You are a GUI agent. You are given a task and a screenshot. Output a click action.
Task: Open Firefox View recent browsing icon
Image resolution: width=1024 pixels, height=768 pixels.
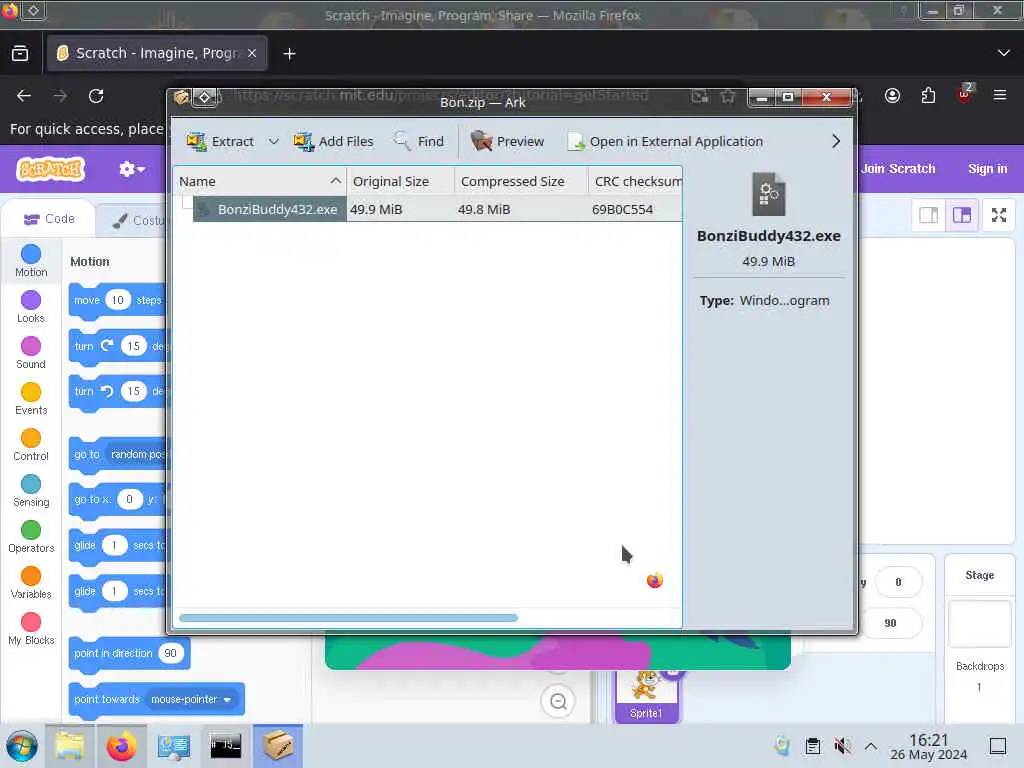20,54
